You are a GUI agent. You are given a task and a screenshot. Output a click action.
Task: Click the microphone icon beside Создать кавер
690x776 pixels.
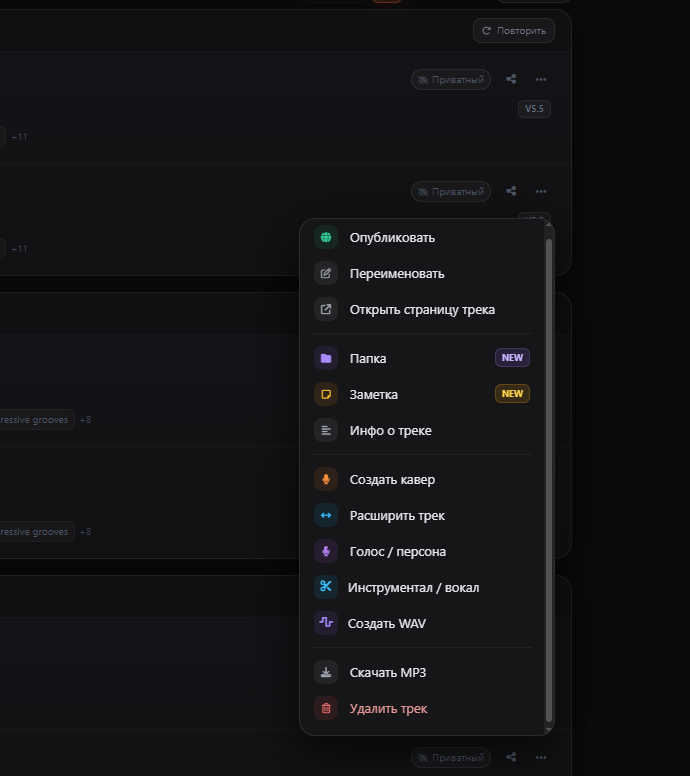coord(326,480)
